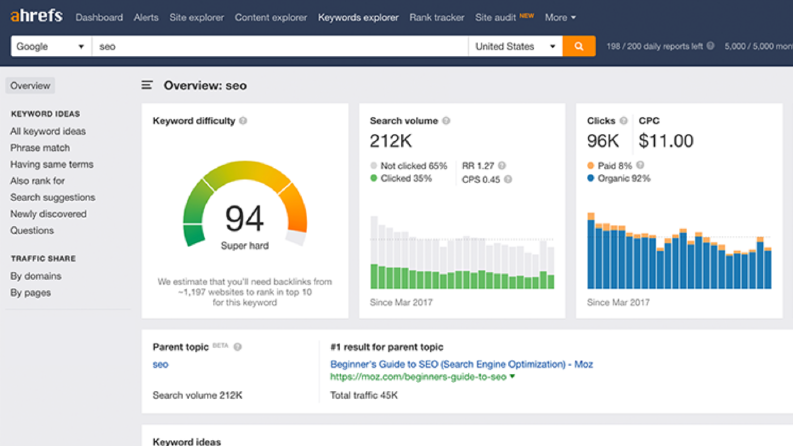This screenshot has height=446, width=793.
Task: Open the Alerts menu item
Action: (x=146, y=17)
